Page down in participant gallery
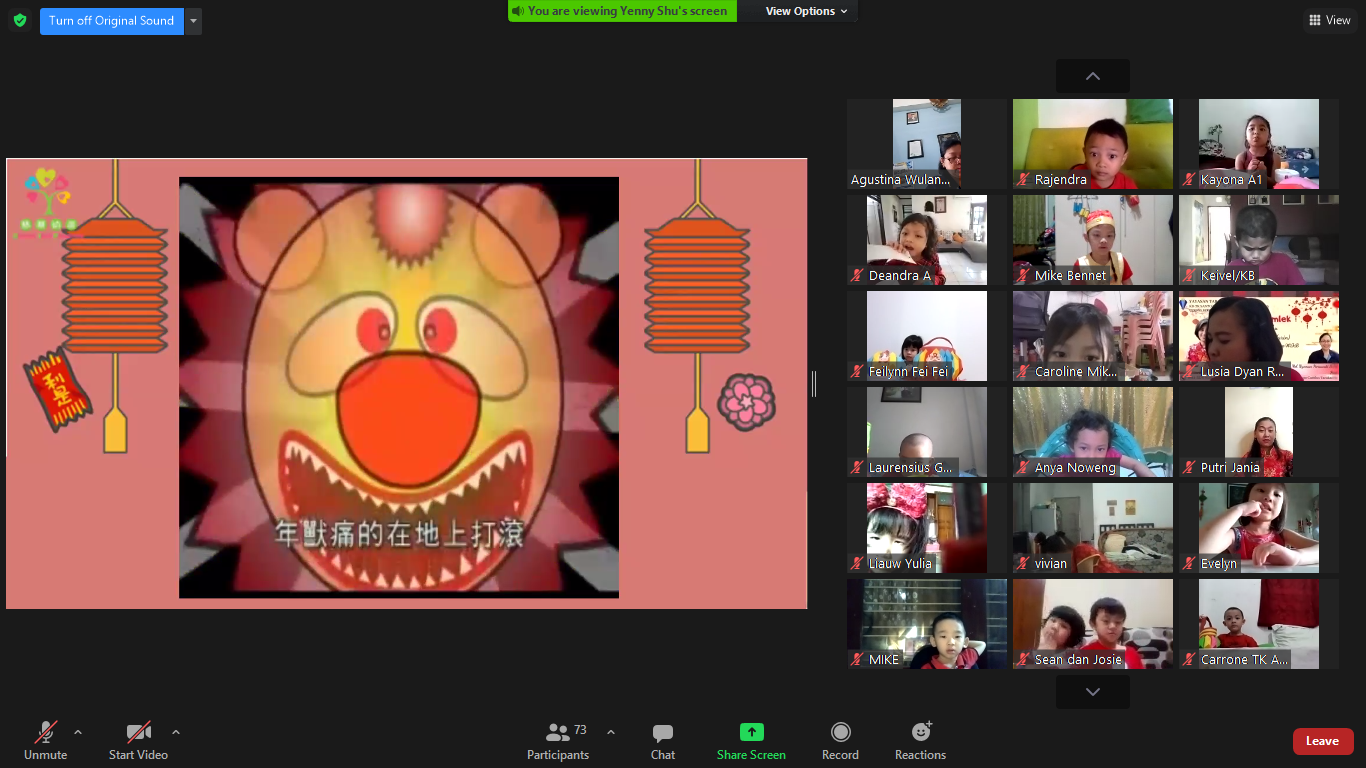The image size is (1366, 768). [1093, 692]
